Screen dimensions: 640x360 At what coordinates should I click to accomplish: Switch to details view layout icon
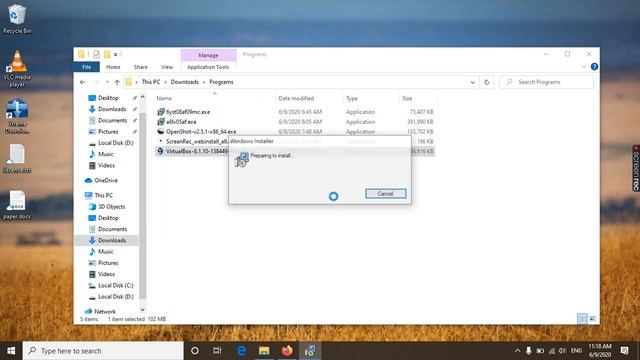click(582, 318)
